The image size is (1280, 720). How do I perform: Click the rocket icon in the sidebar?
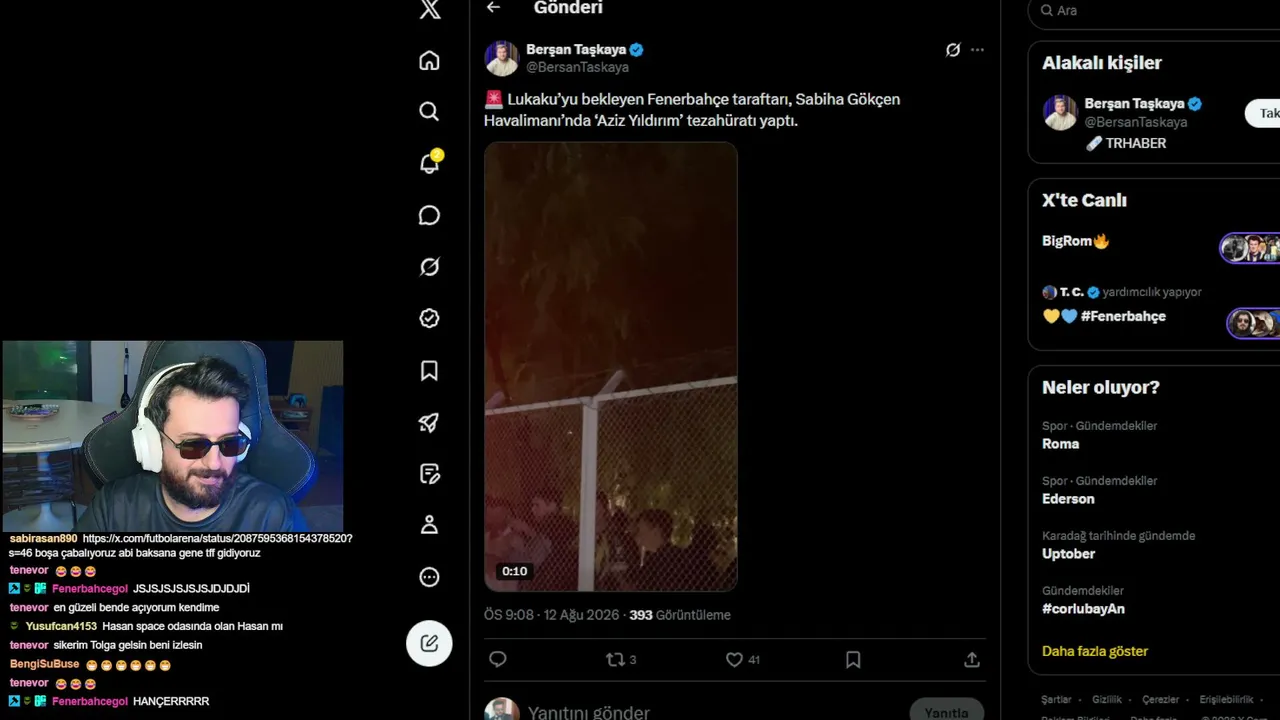pos(429,422)
